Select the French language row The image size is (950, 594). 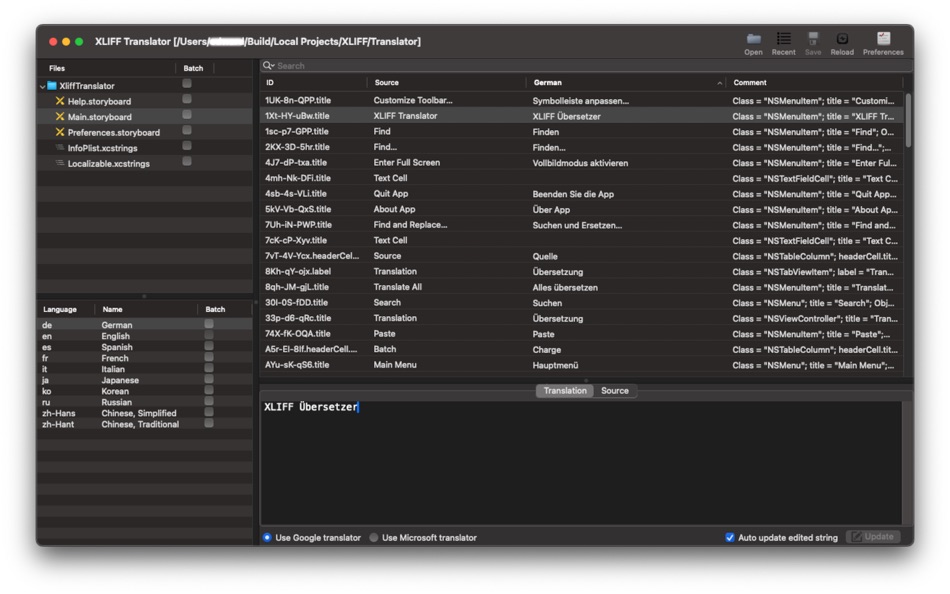point(144,358)
